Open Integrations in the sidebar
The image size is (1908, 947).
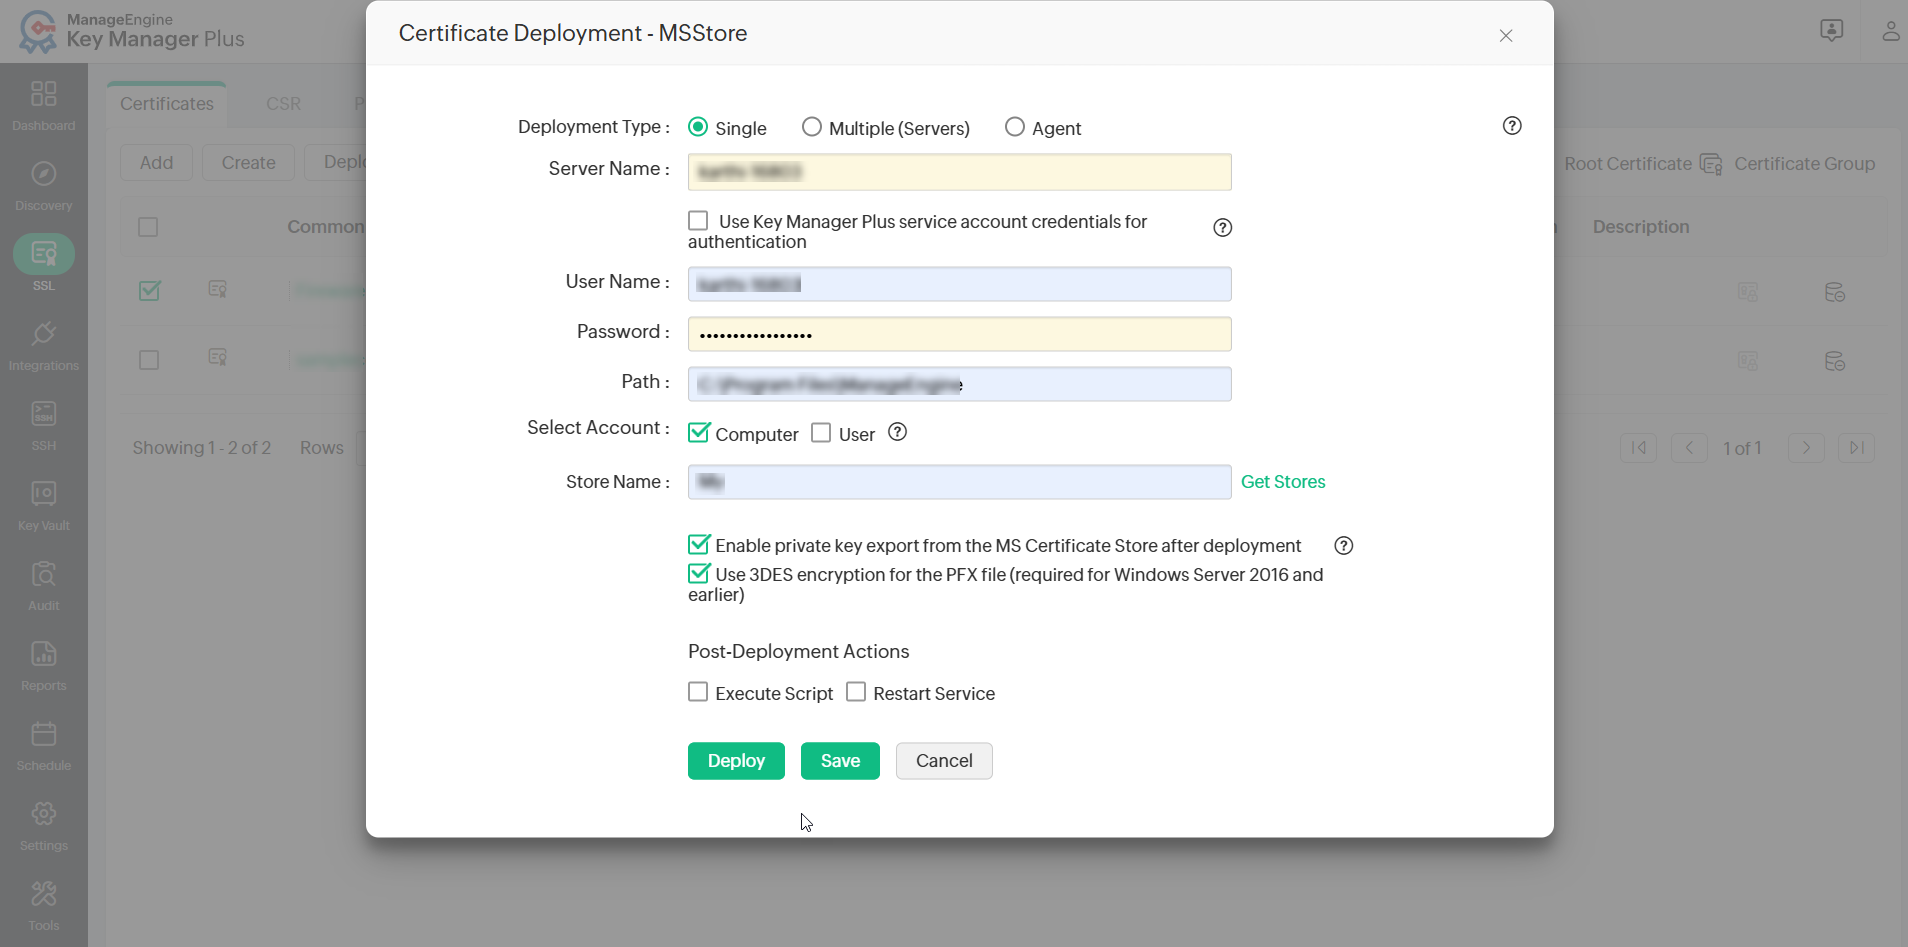point(43,346)
